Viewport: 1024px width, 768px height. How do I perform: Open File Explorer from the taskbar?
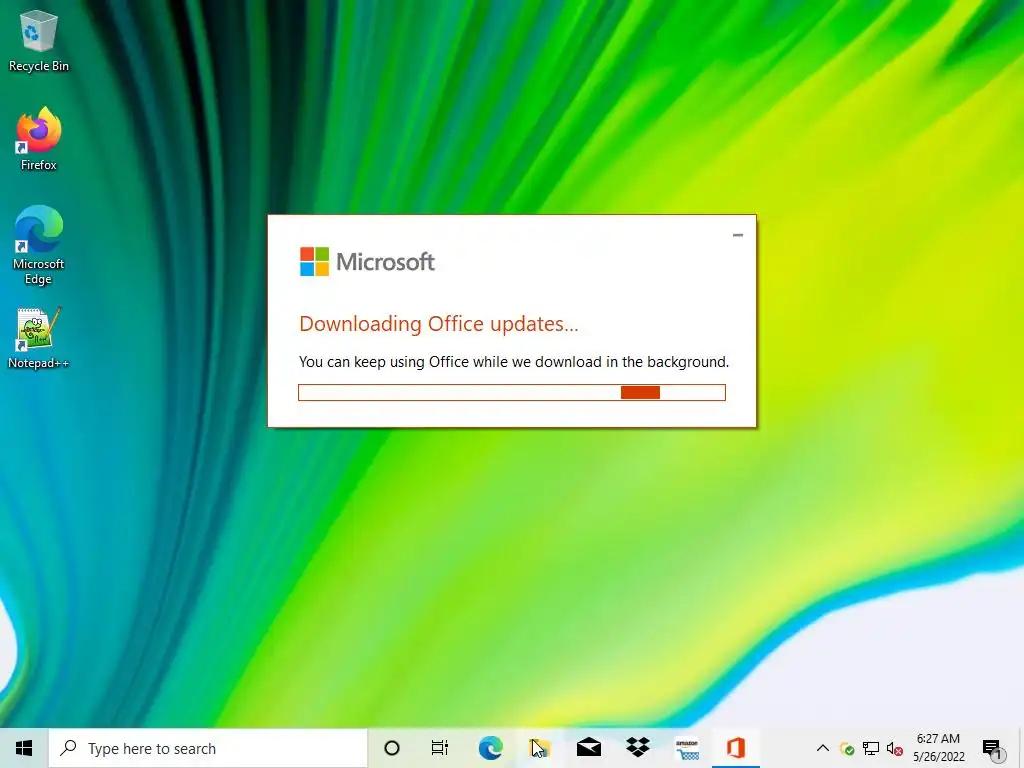click(x=539, y=748)
